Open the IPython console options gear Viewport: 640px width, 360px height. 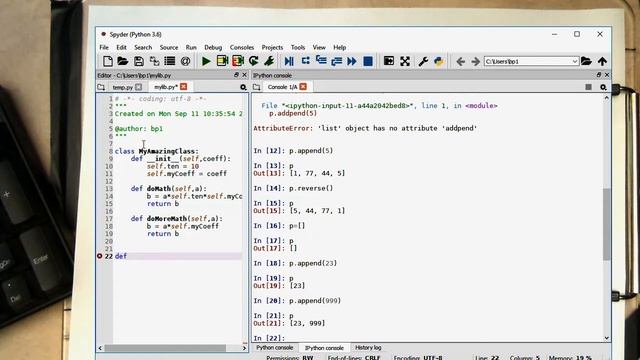click(603, 87)
